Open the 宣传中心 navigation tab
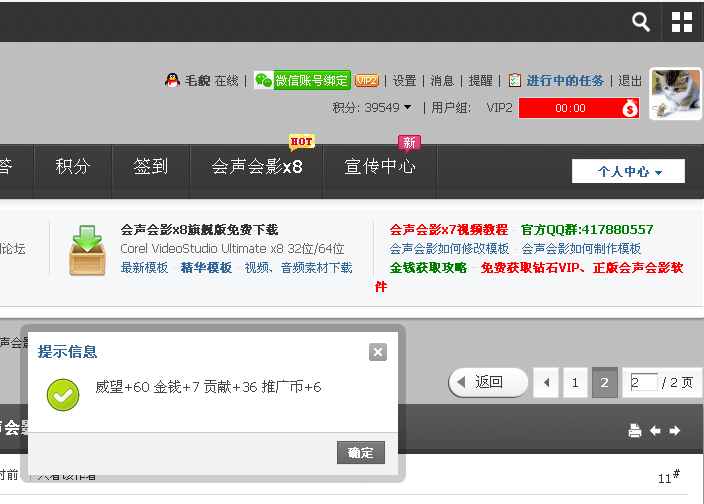The width and height of the screenshot is (704, 504). tap(379, 167)
